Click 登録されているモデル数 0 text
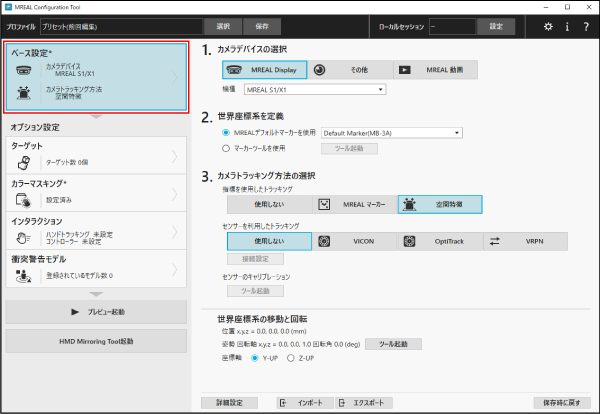Image resolution: width=600 pixels, height=414 pixels. [x=80, y=275]
